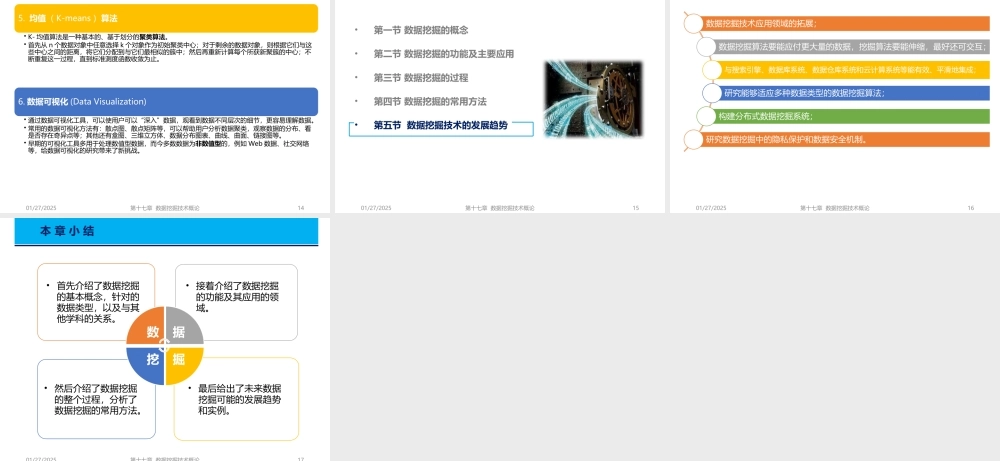
Task: Select the K-means algorithm slide thumbnail numbered 14
Action: (x=165, y=106)
